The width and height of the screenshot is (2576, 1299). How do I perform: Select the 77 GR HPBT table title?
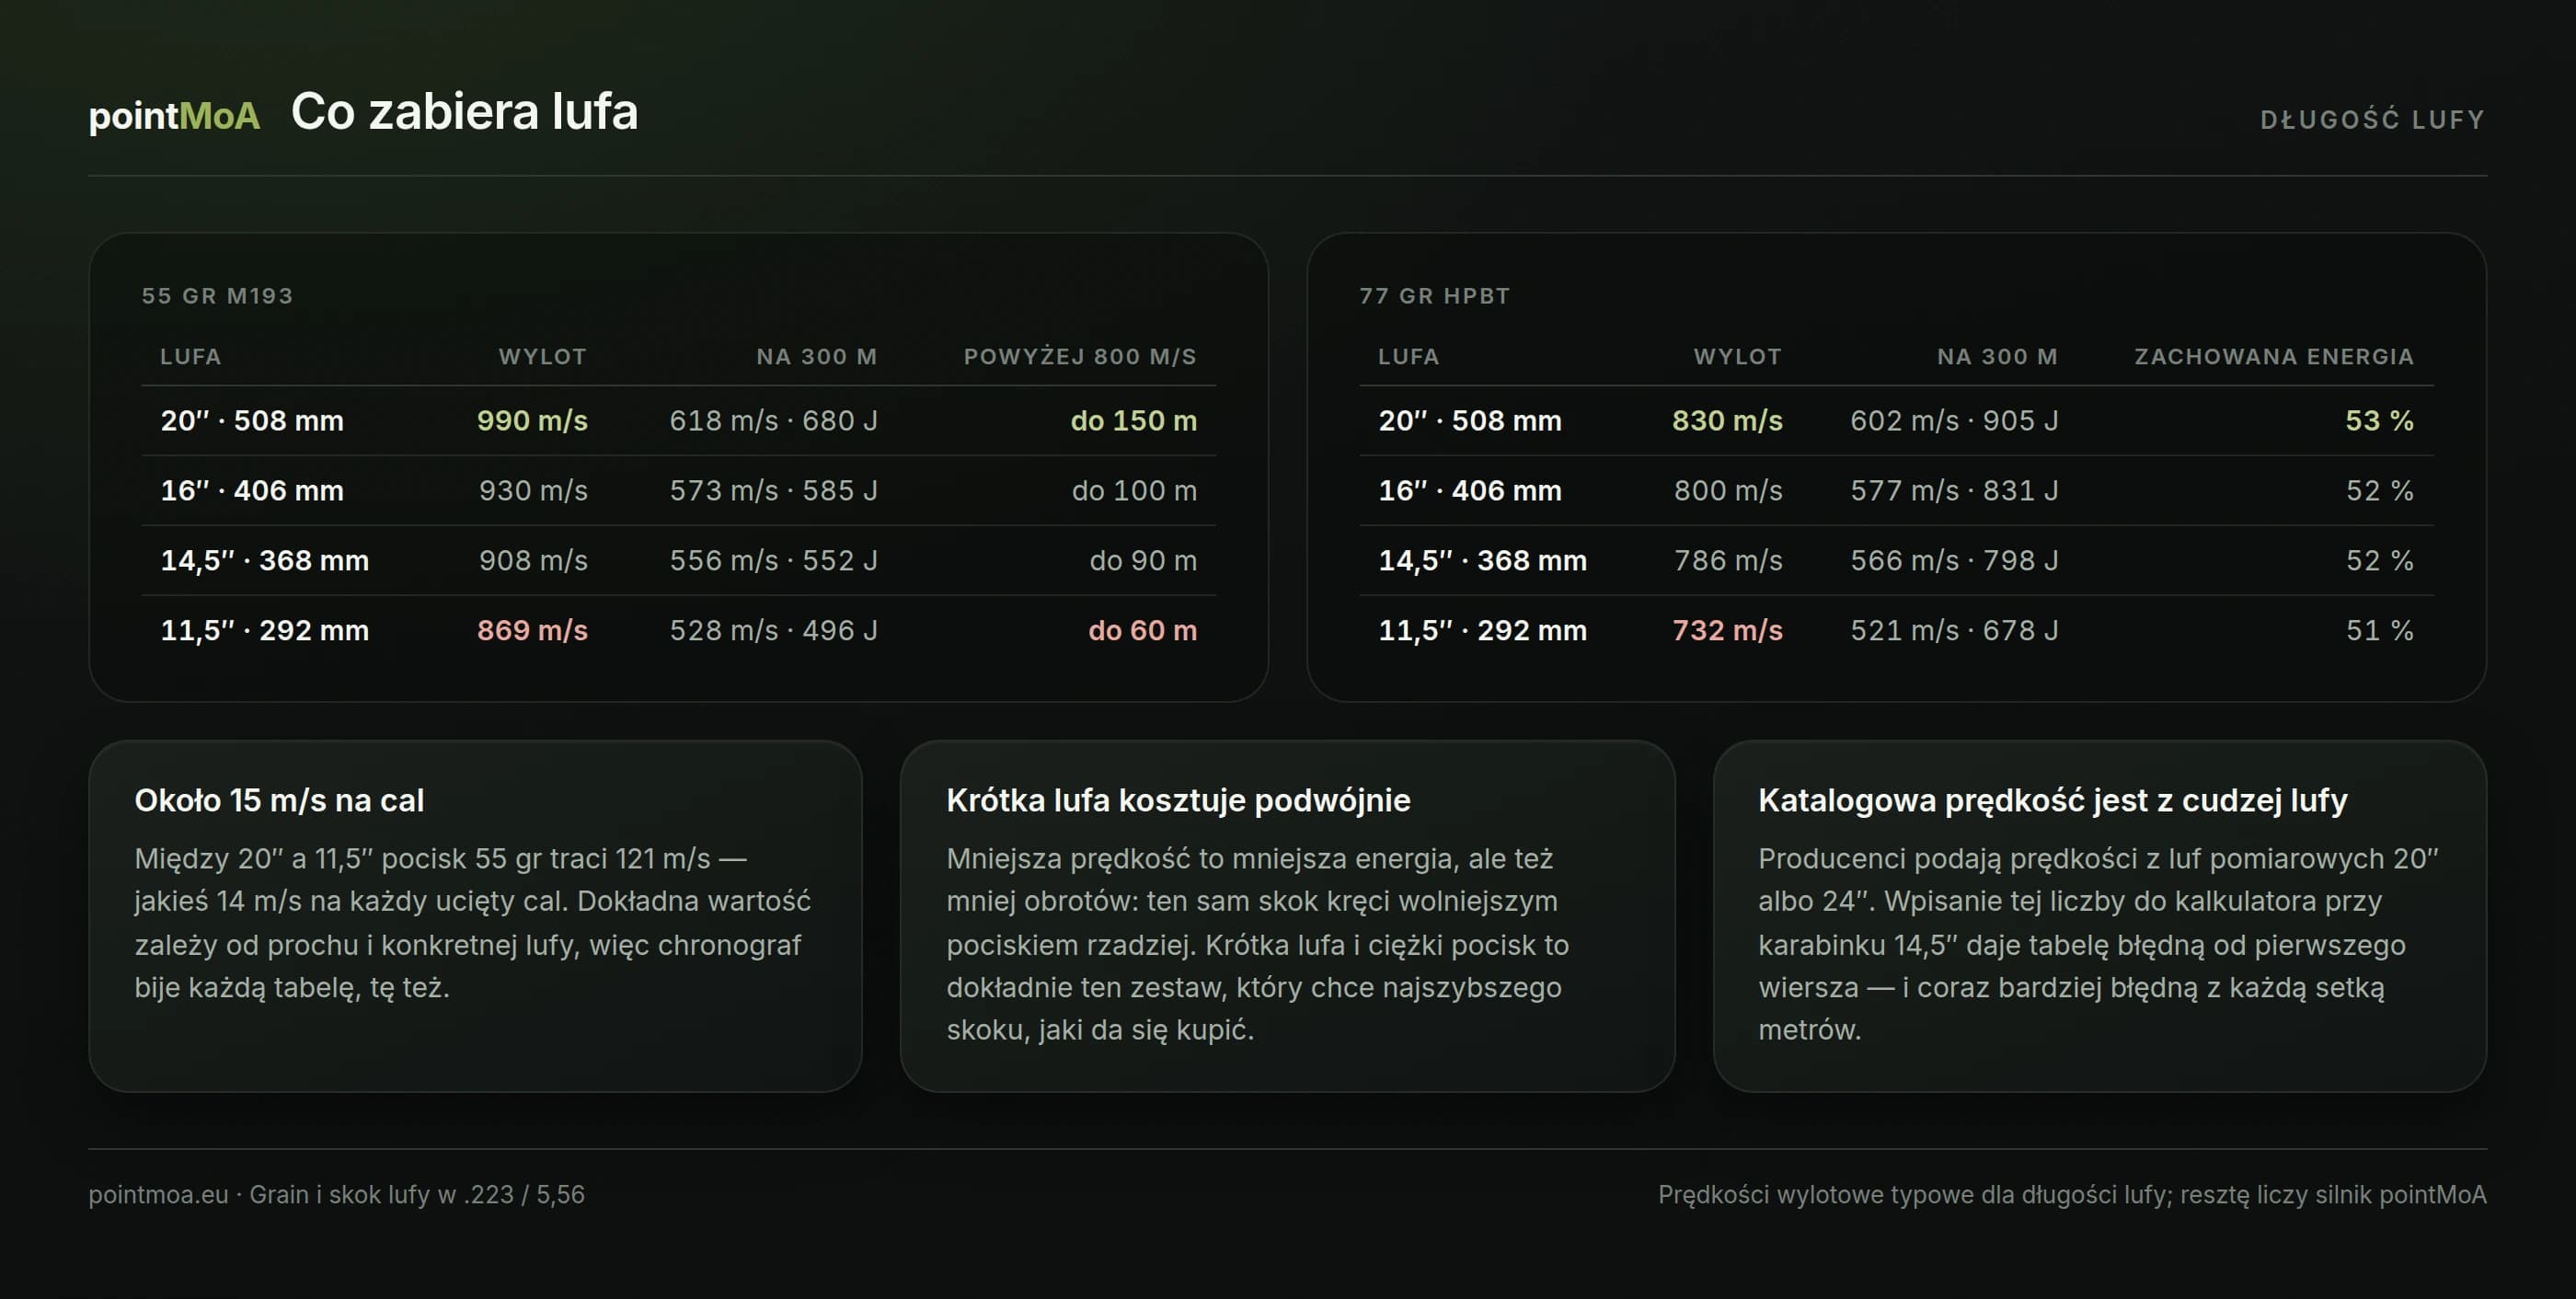click(1434, 296)
